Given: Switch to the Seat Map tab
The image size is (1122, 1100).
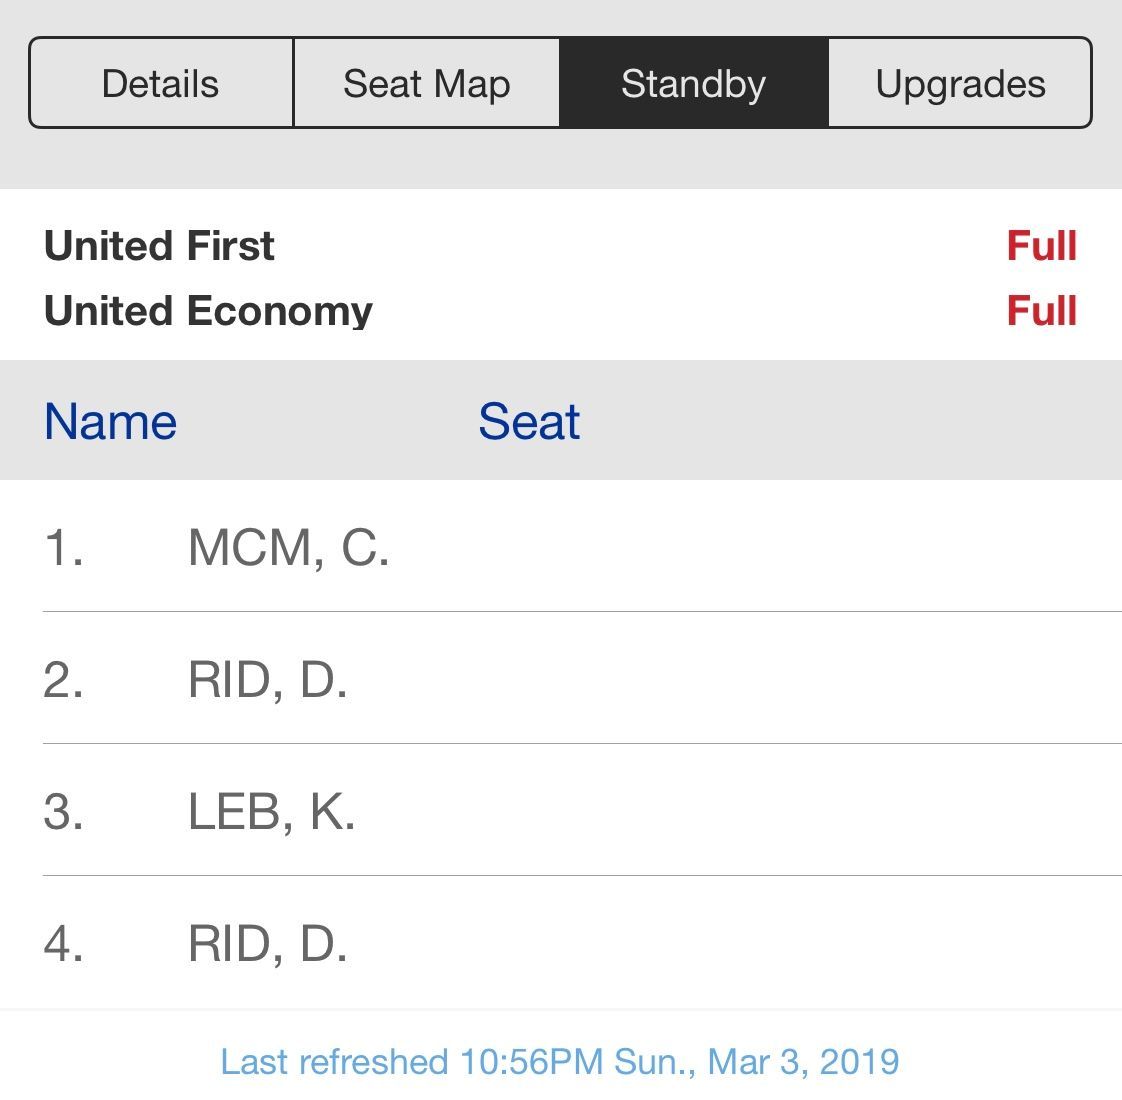Looking at the screenshot, I should [x=426, y=83].
